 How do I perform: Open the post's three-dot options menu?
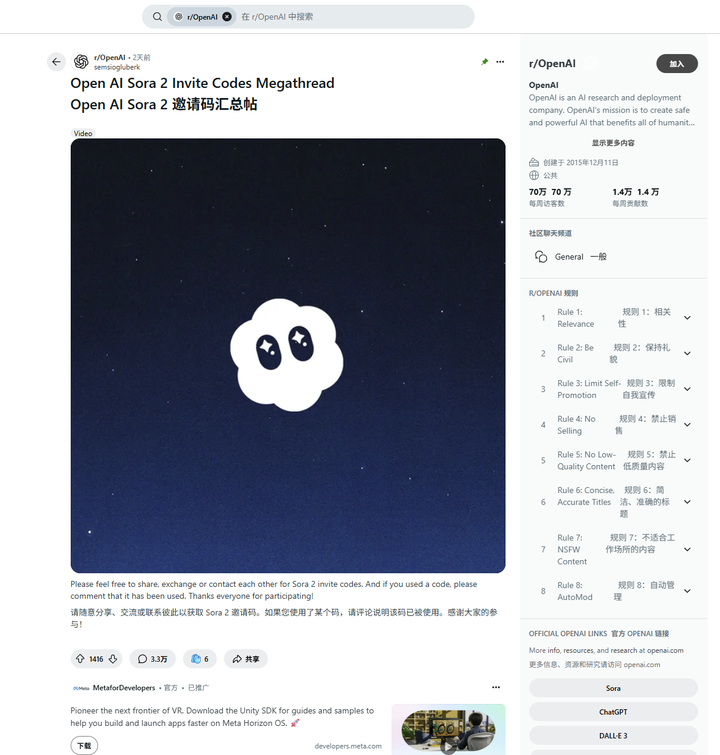coord(500,62)
